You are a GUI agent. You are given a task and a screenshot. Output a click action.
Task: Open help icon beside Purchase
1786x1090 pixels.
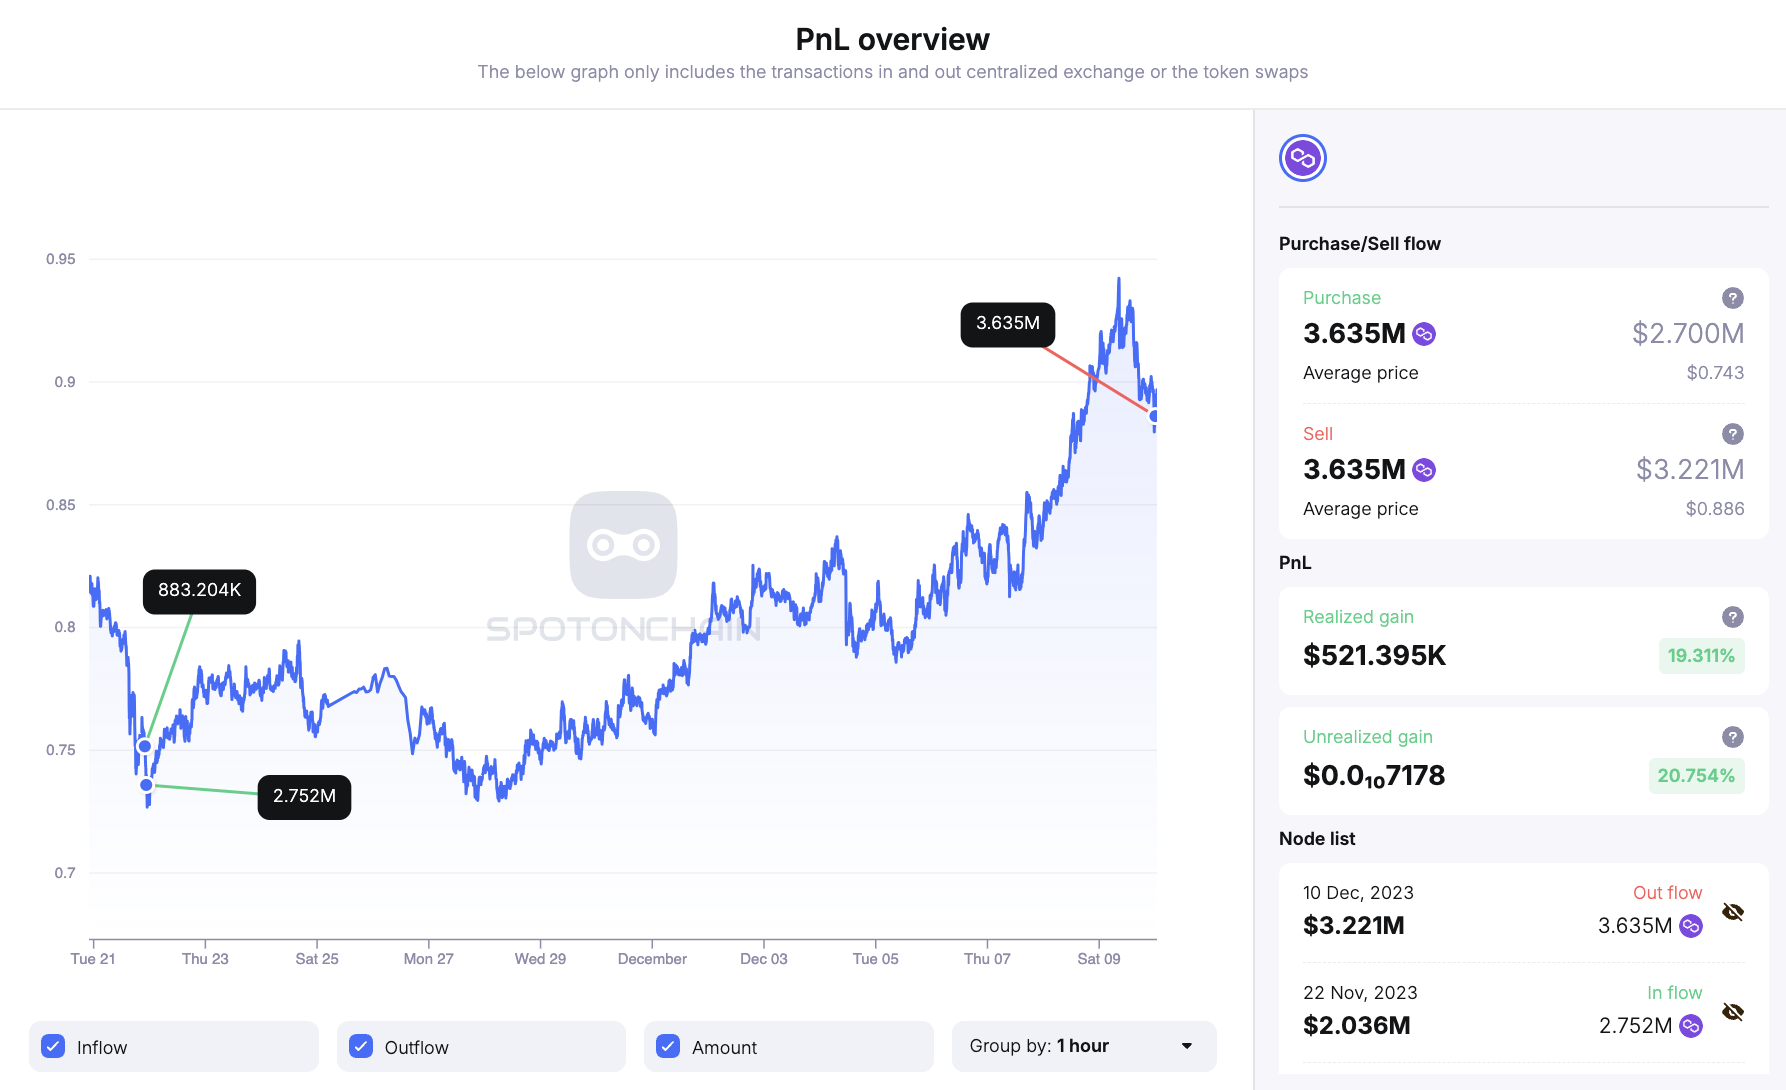(x=1732, y=298)
